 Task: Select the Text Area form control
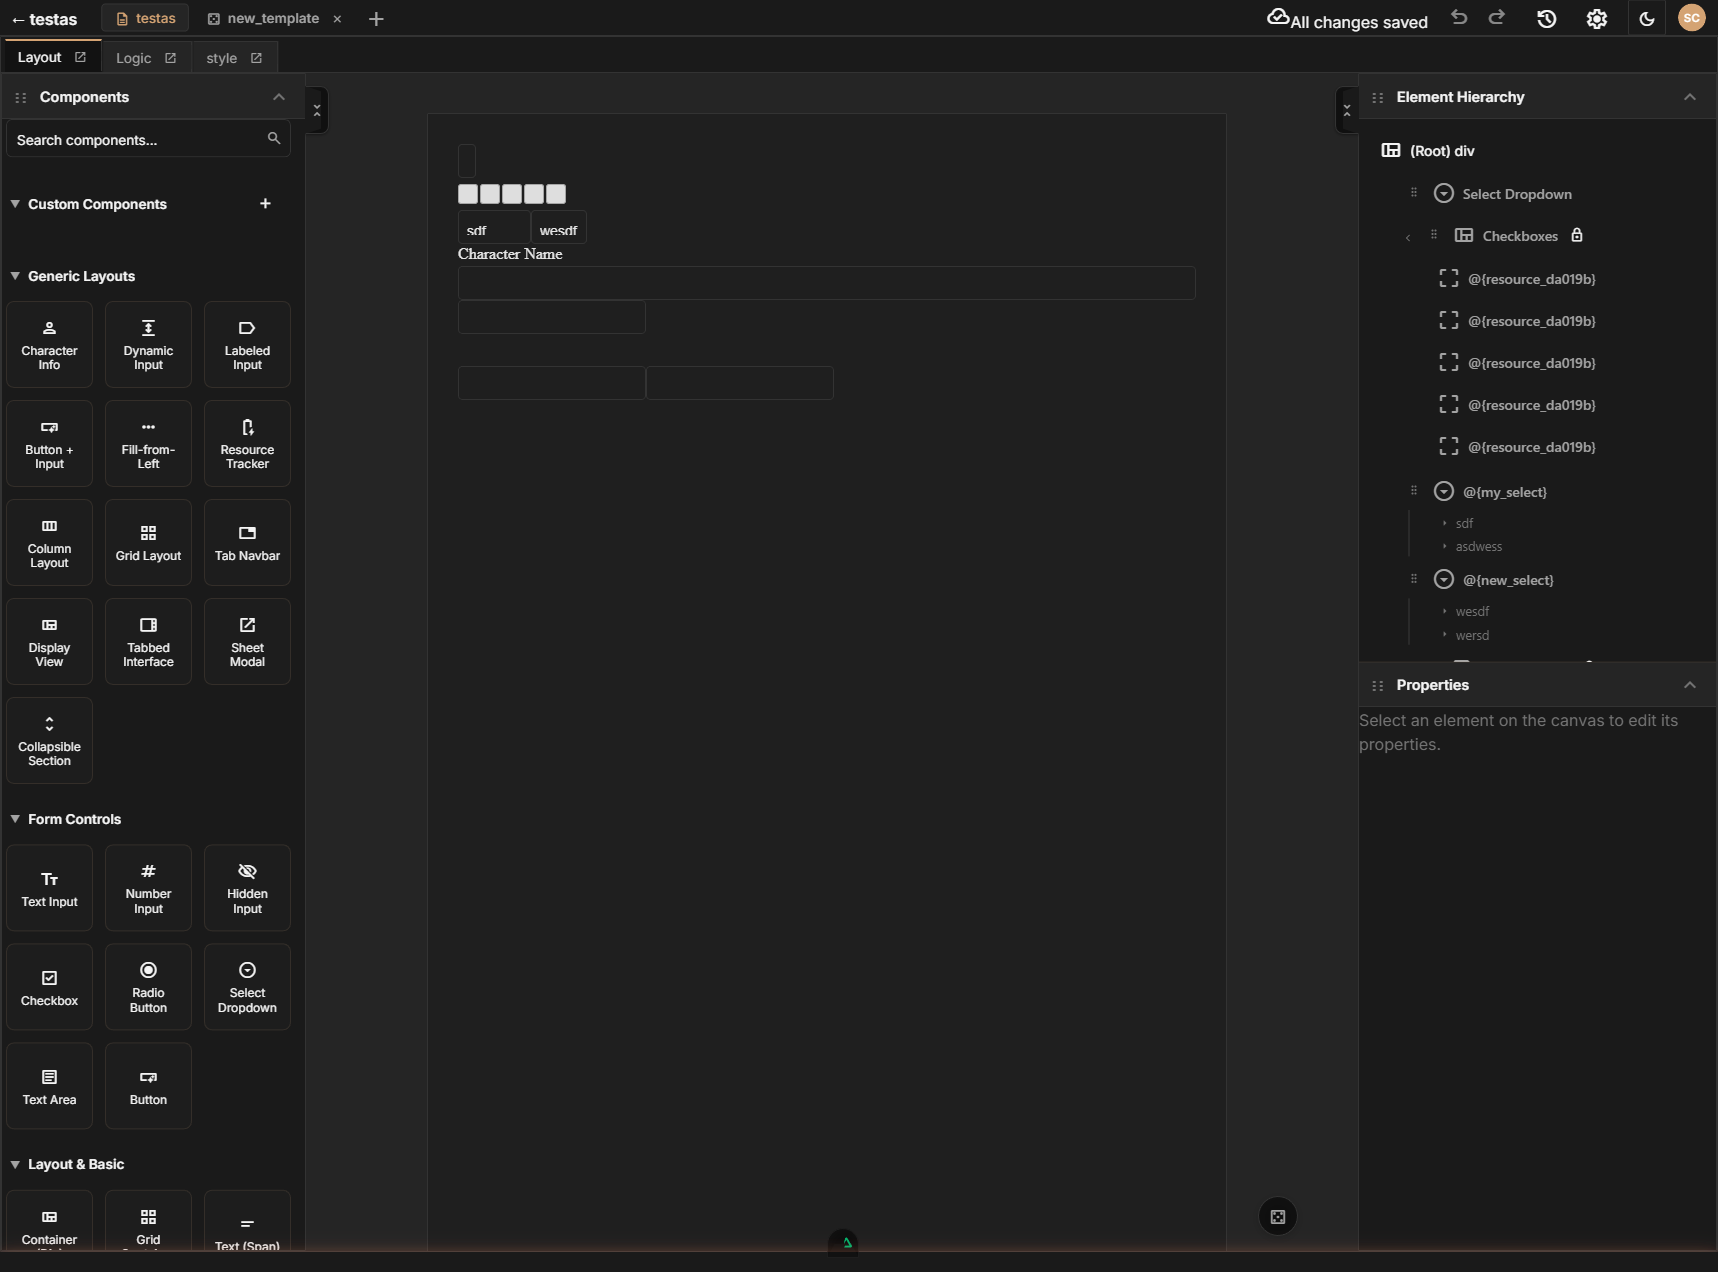tap(49, 1086)
